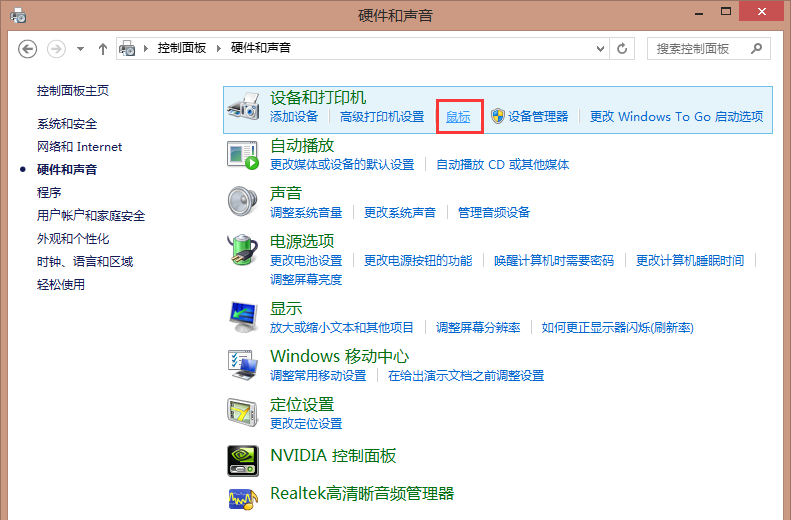Click the back navigation arrow
Screen dimensions: 791x520
(x=28, y=48)
